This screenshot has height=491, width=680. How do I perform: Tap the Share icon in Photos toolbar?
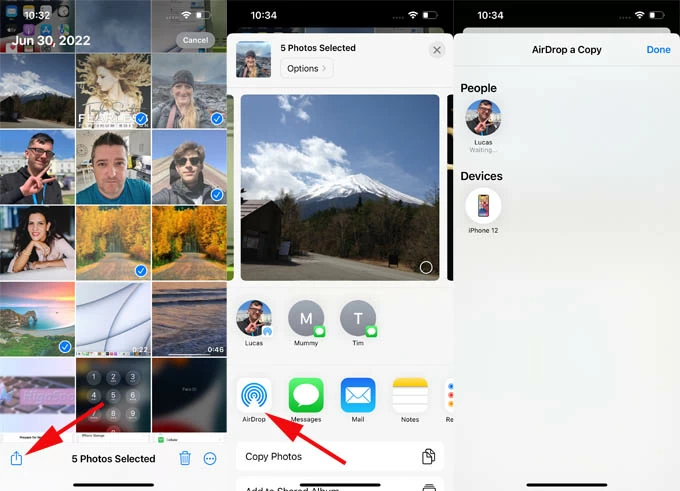point(16,458)
